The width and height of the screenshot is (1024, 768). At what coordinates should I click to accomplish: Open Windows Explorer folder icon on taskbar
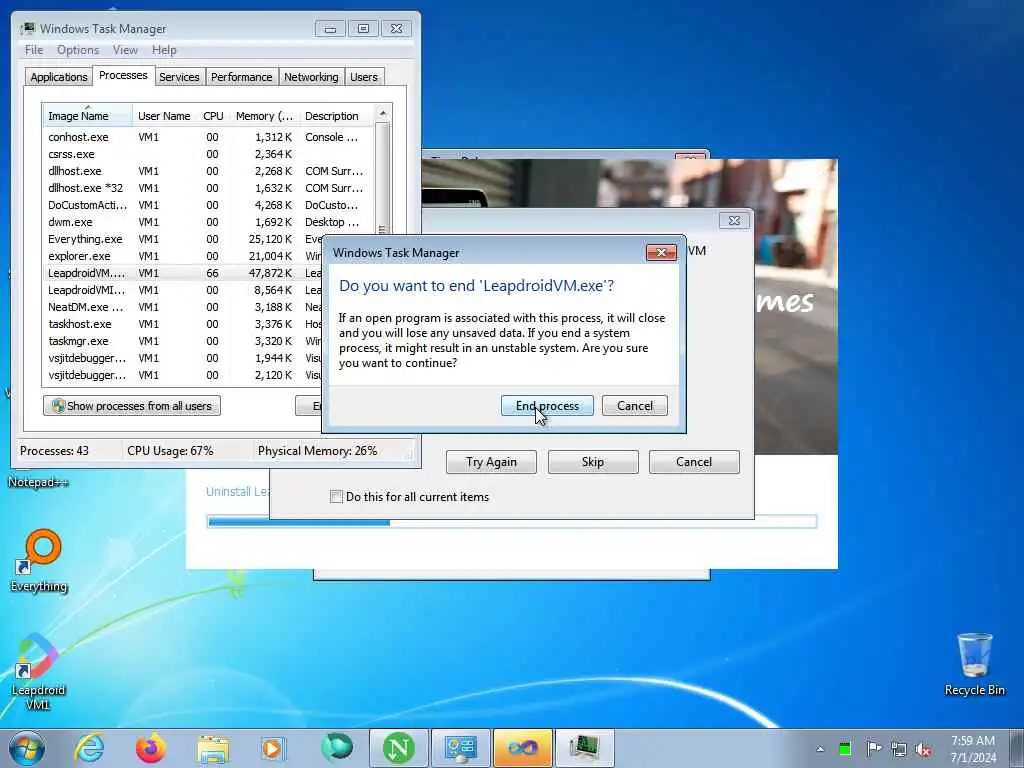(213, 749)
